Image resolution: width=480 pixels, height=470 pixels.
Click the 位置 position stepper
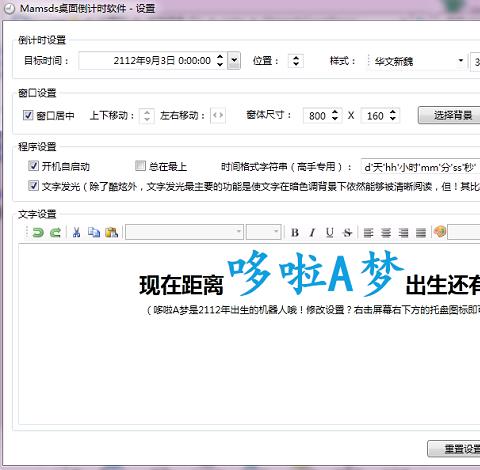click(296, 61)
